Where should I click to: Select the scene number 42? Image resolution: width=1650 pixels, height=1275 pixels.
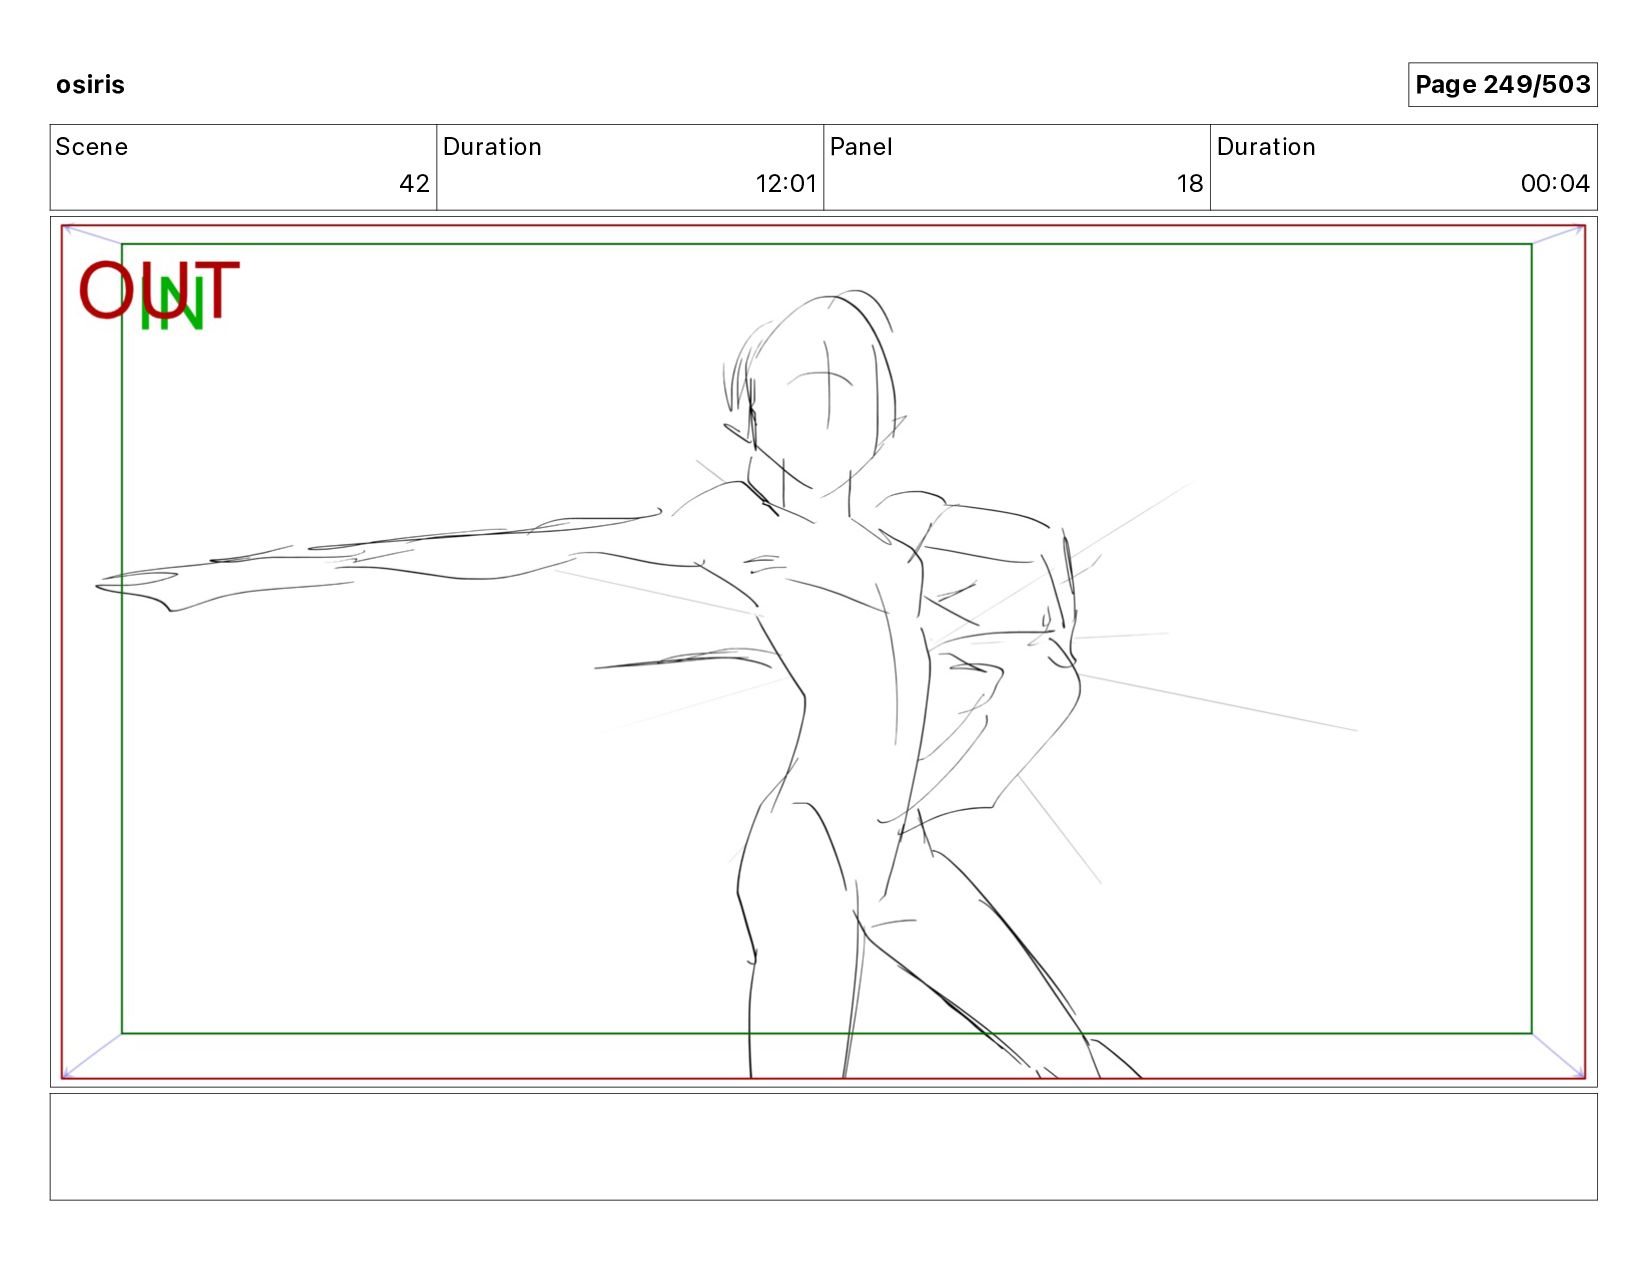pyautogui.click(x=414, y=184)
